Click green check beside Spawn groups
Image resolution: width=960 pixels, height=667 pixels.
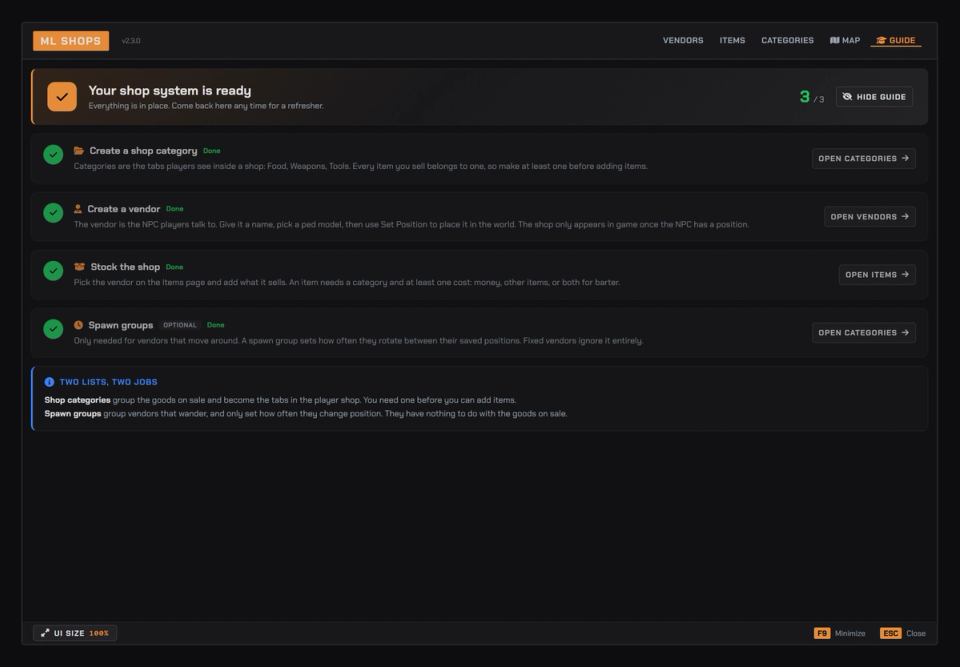pyautogui.click(x=53, y=329)
